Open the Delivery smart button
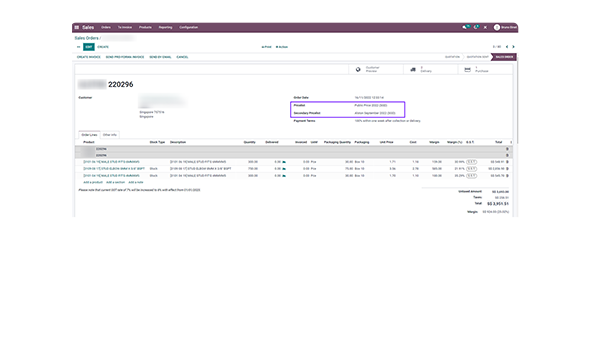This screenshot has width=590, height=360. pos(430,70)
